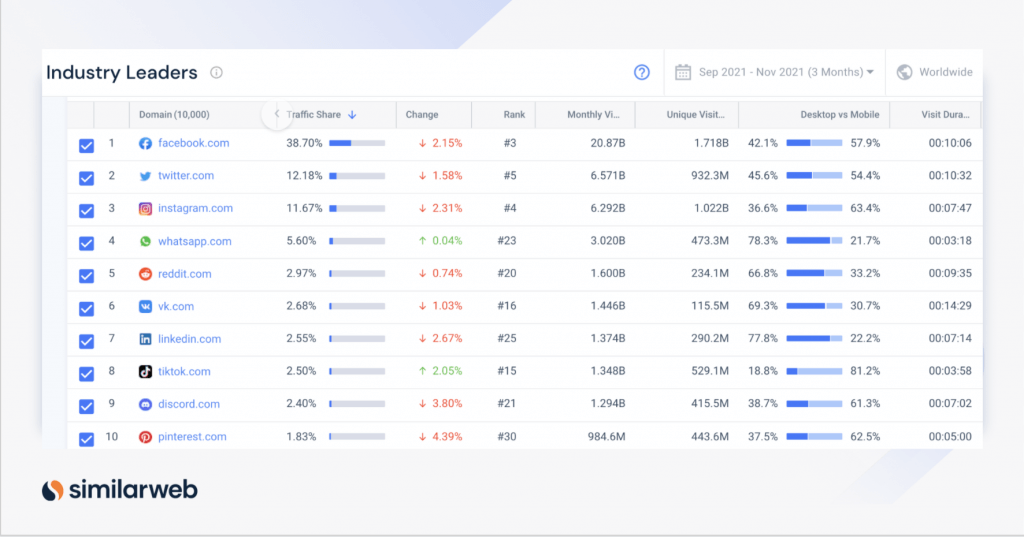Uncheck the facebook.com row checkbox
Viewport: 1024px width, 537px height.
coord(86,145)
